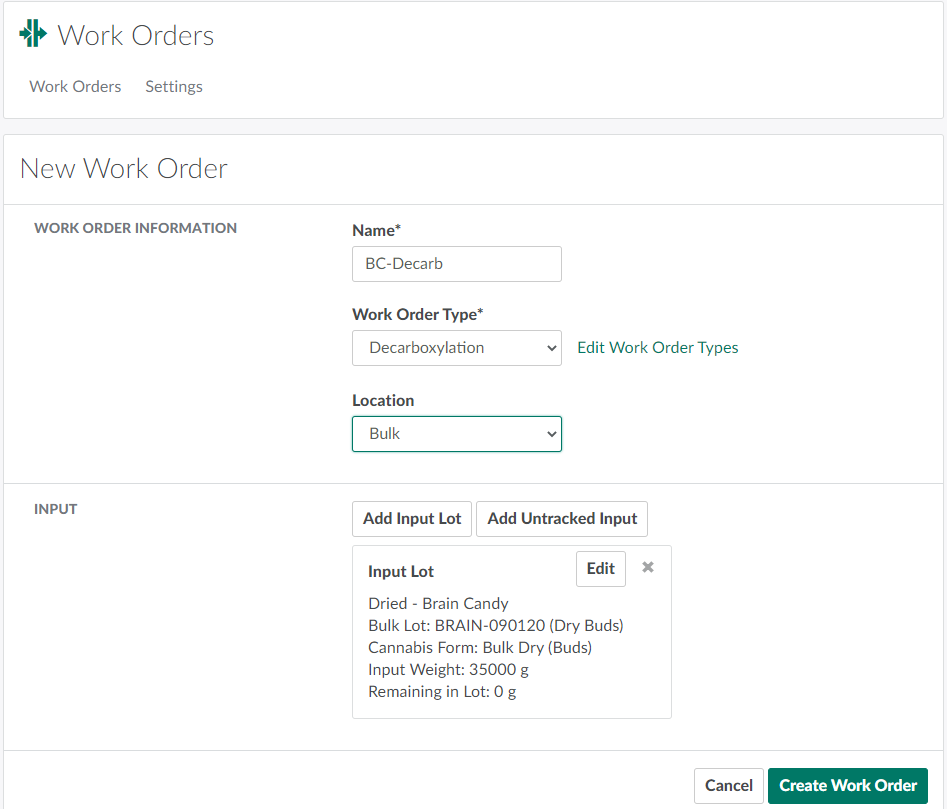
Task: Remove the Input Lot with the X icon
Action: coord(648,567)
